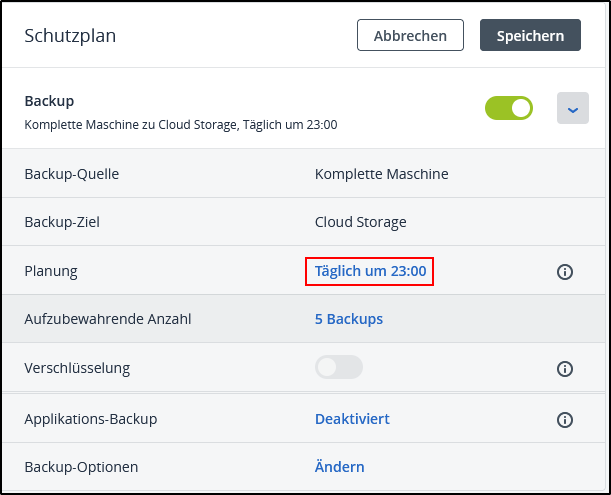The height and width of the screenshot is (495, 611).
Task: Save the plan with Speichern
Action: point(530,35)
